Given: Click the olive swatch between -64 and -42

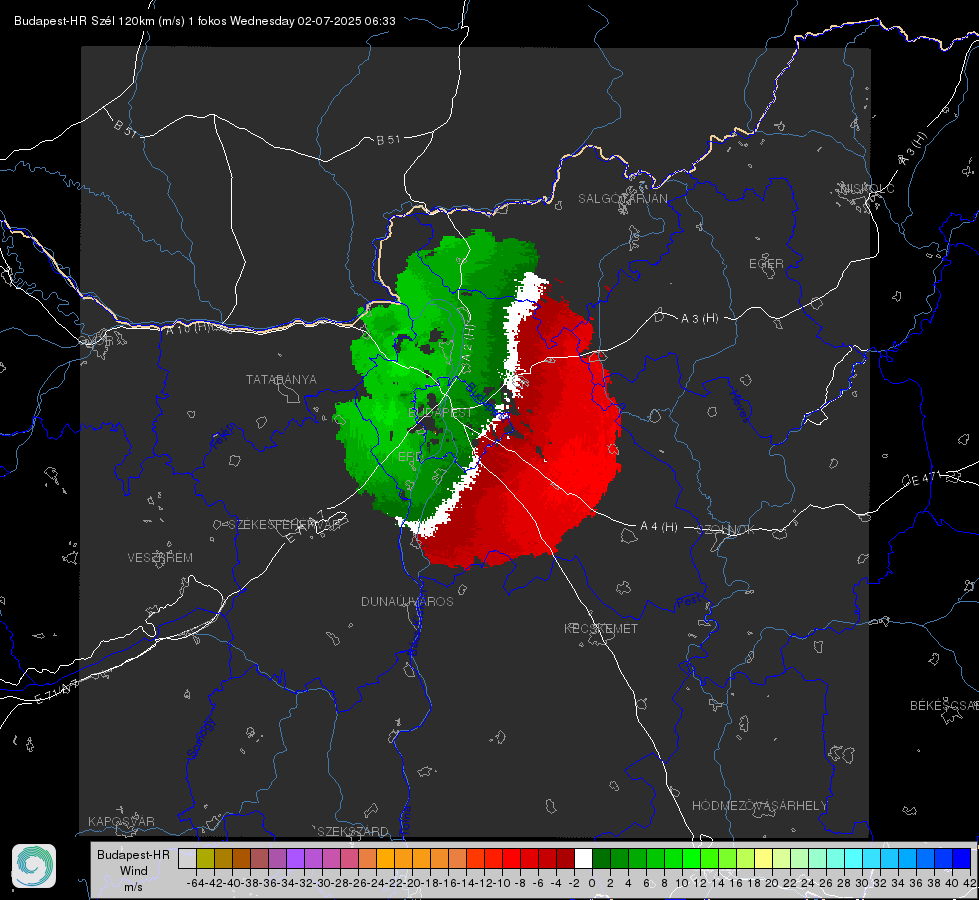Looking at the screenshot, I should coord(205,858).
